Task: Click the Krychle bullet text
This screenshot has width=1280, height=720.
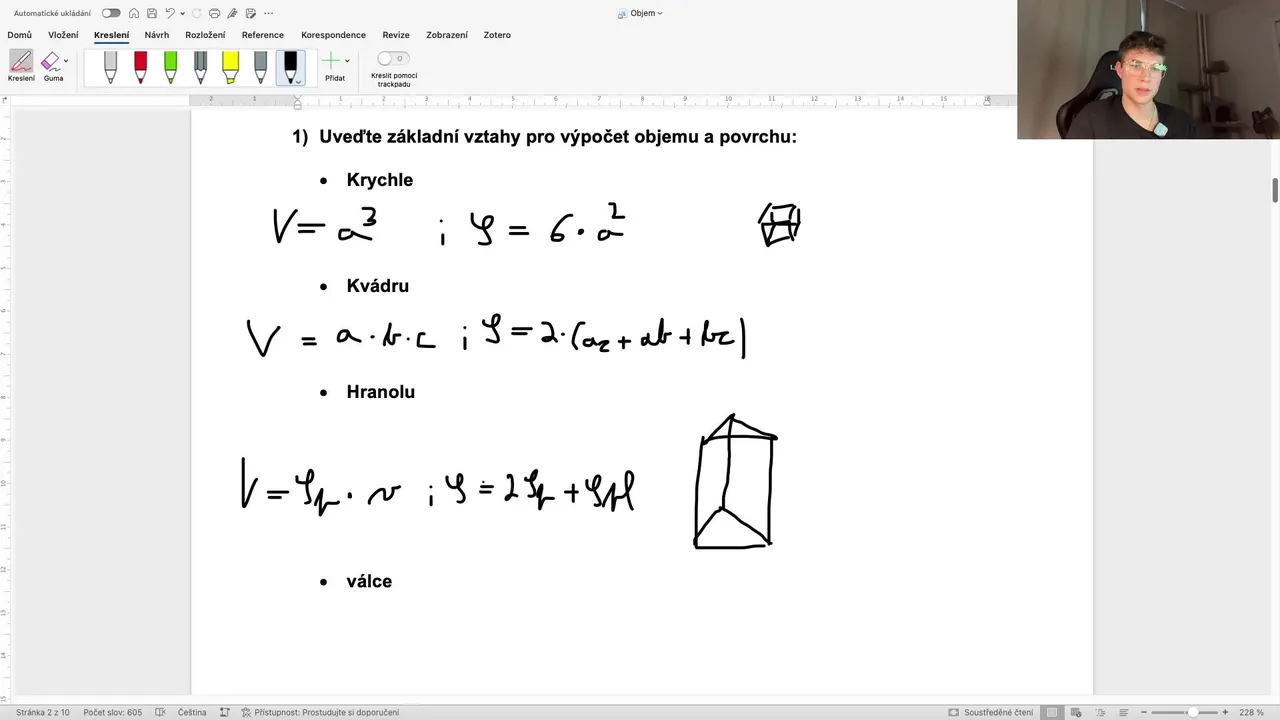Action: [x=380, y=180]
